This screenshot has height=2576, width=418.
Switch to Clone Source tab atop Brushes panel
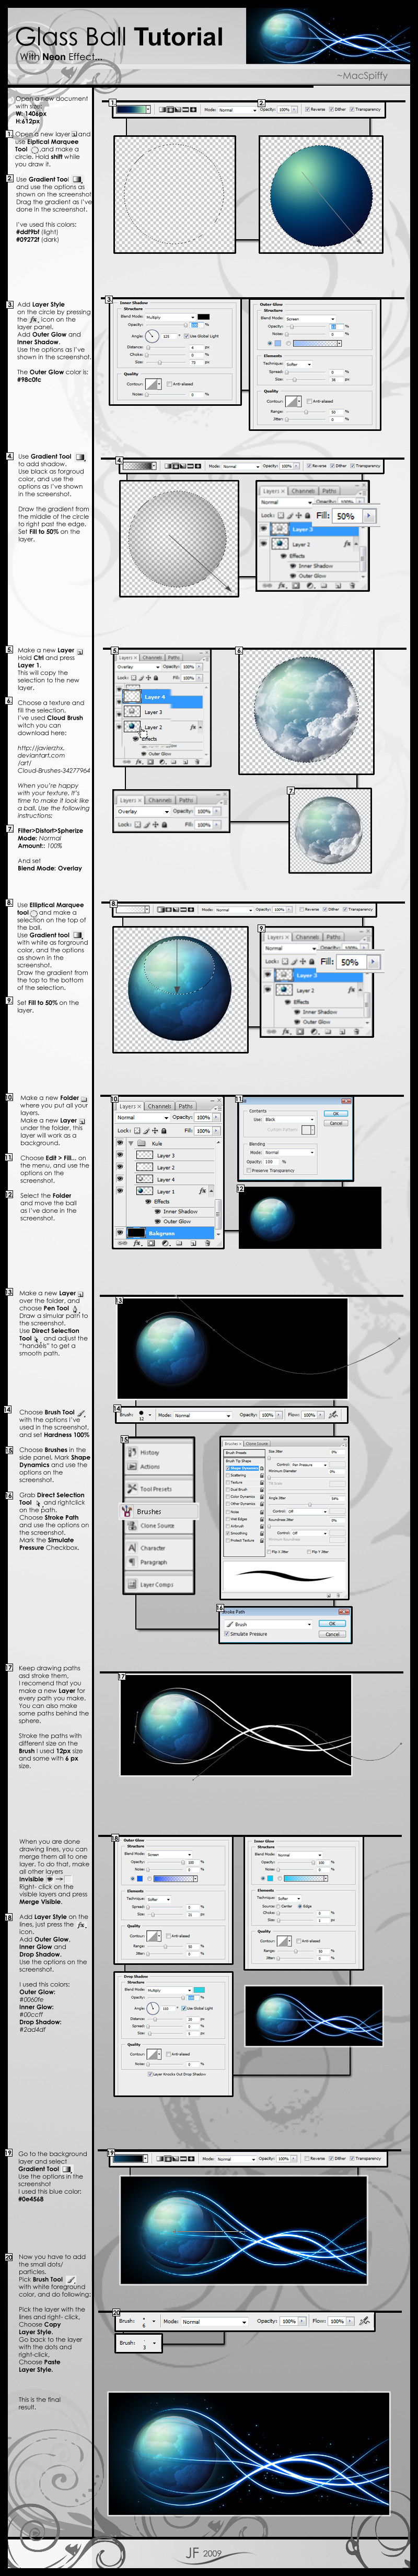tap(257, 1444)
